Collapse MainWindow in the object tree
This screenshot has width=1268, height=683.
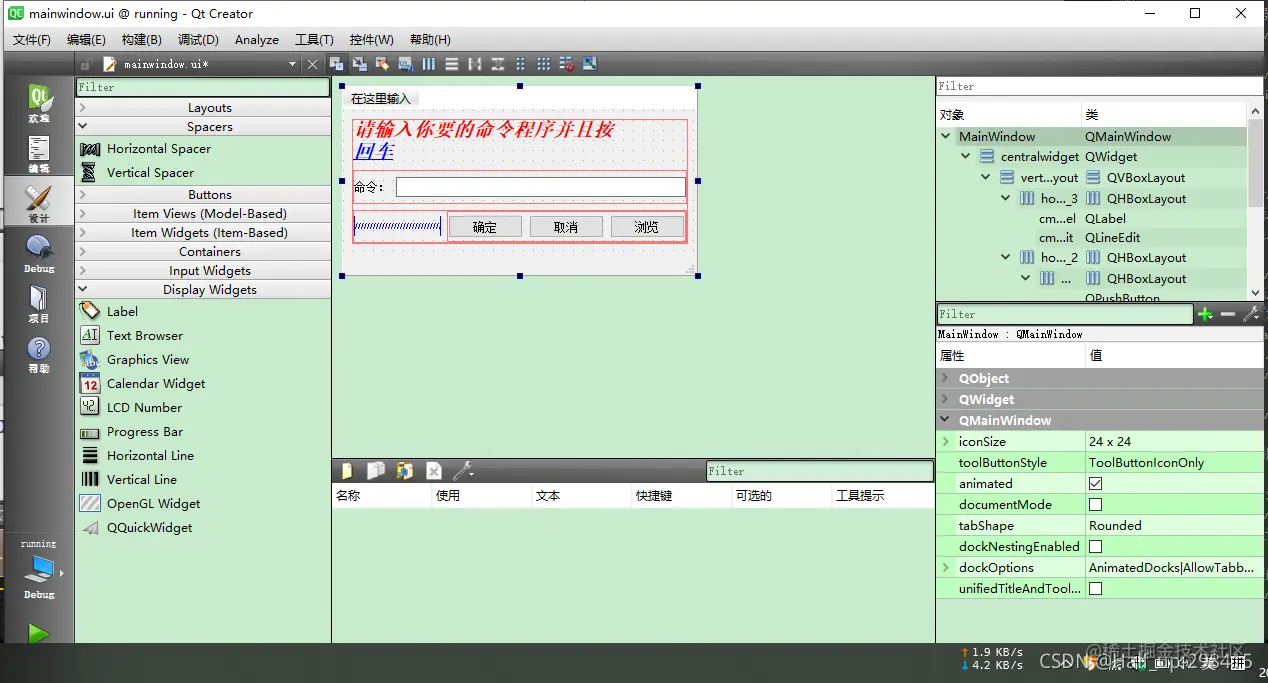946,137
